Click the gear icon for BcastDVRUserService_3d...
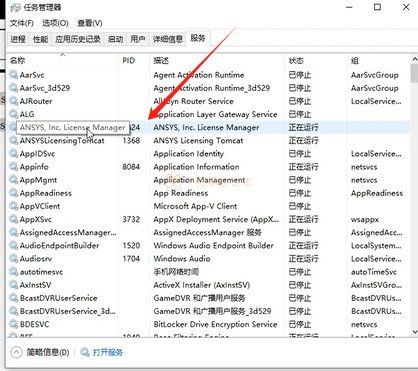 pos(14,311)
